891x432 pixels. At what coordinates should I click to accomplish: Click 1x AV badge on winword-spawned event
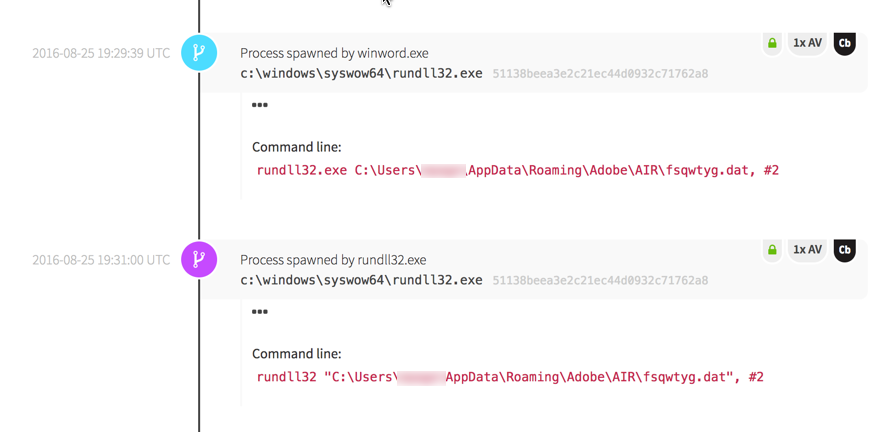807,43
